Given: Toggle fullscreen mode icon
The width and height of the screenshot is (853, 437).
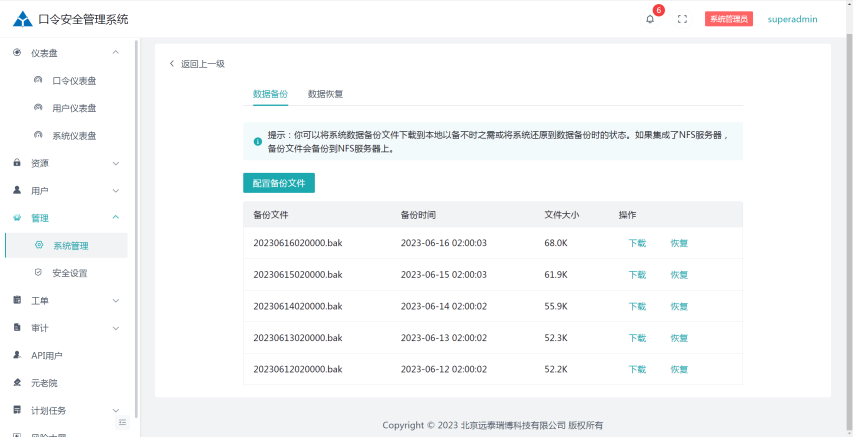Looking at the screenshot, I should 682,19.
